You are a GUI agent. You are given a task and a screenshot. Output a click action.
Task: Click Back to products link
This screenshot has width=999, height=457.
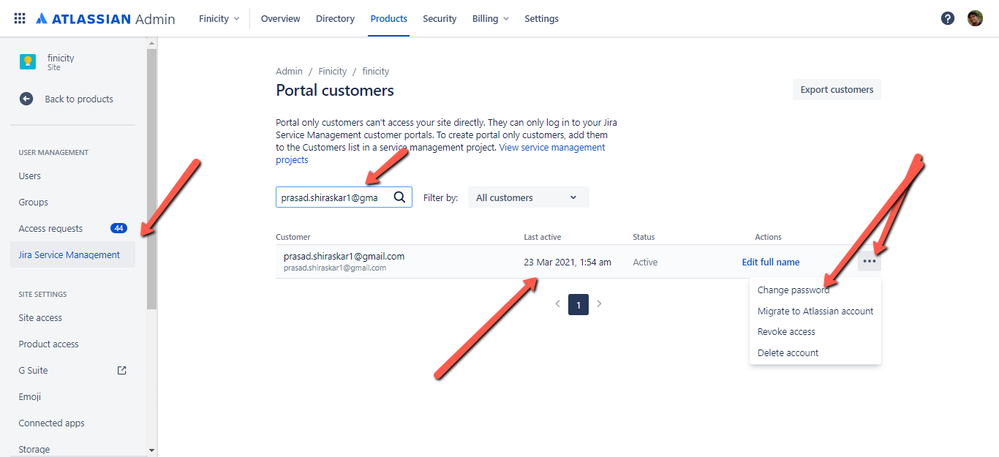[79, 99]
